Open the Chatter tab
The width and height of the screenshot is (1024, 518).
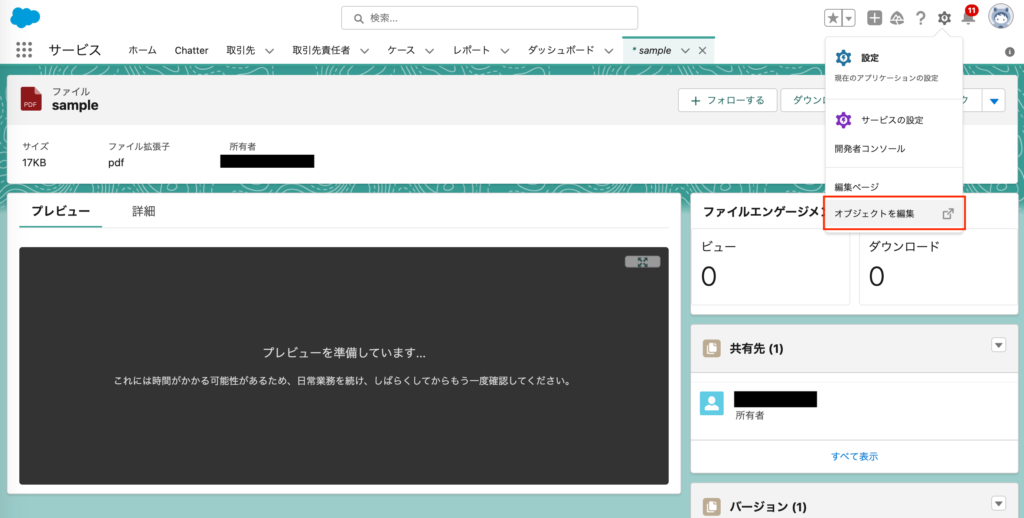click(191, 50)
